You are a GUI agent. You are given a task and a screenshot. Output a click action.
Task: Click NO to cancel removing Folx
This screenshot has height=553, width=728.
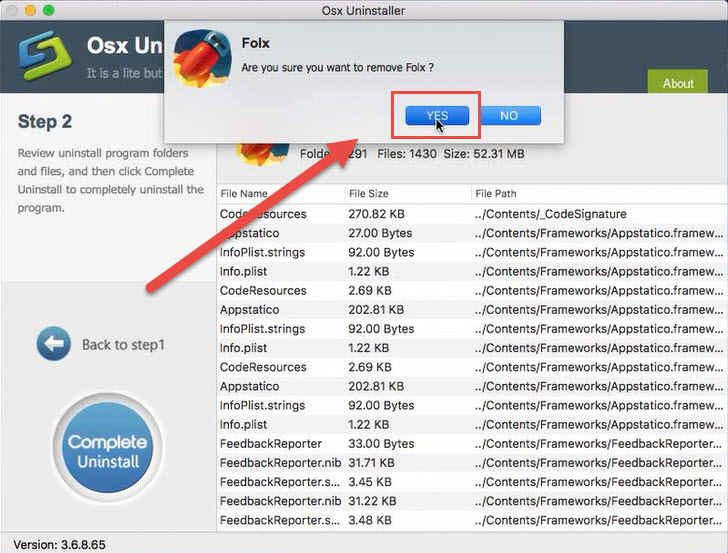[509, 115]
